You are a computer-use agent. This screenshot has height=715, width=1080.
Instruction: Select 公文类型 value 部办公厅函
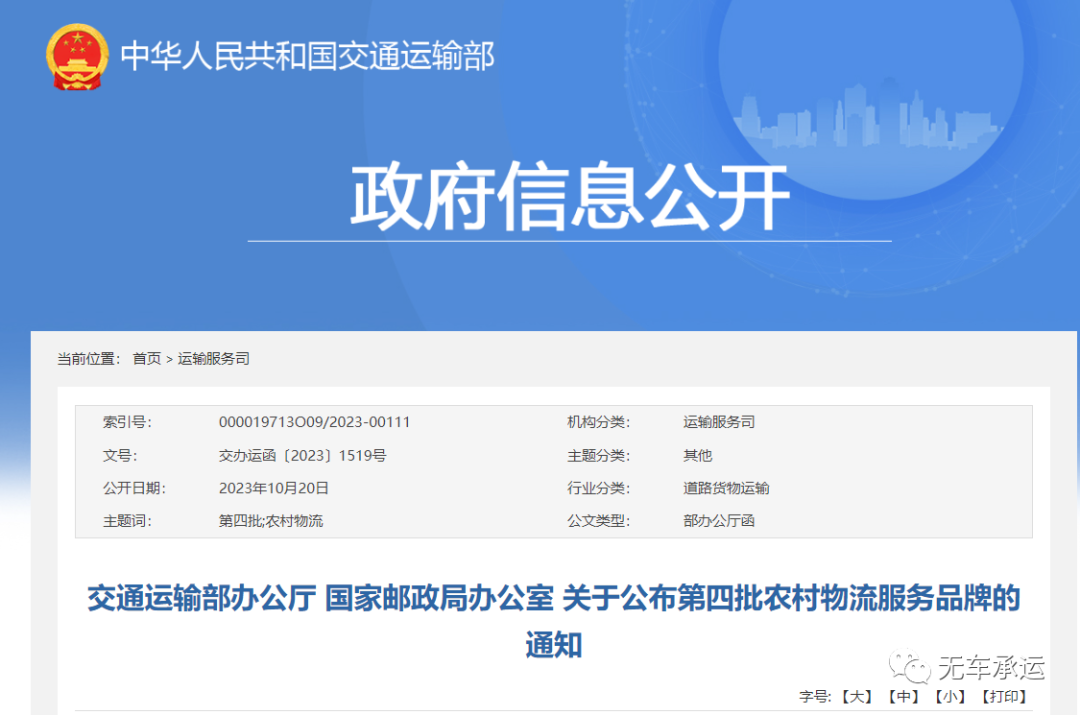719,521
